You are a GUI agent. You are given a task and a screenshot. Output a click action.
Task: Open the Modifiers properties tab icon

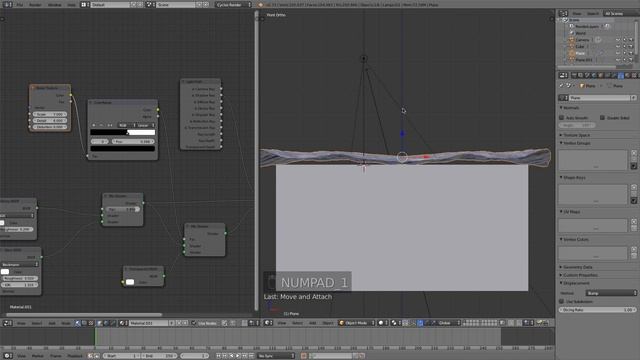point(614,76)
